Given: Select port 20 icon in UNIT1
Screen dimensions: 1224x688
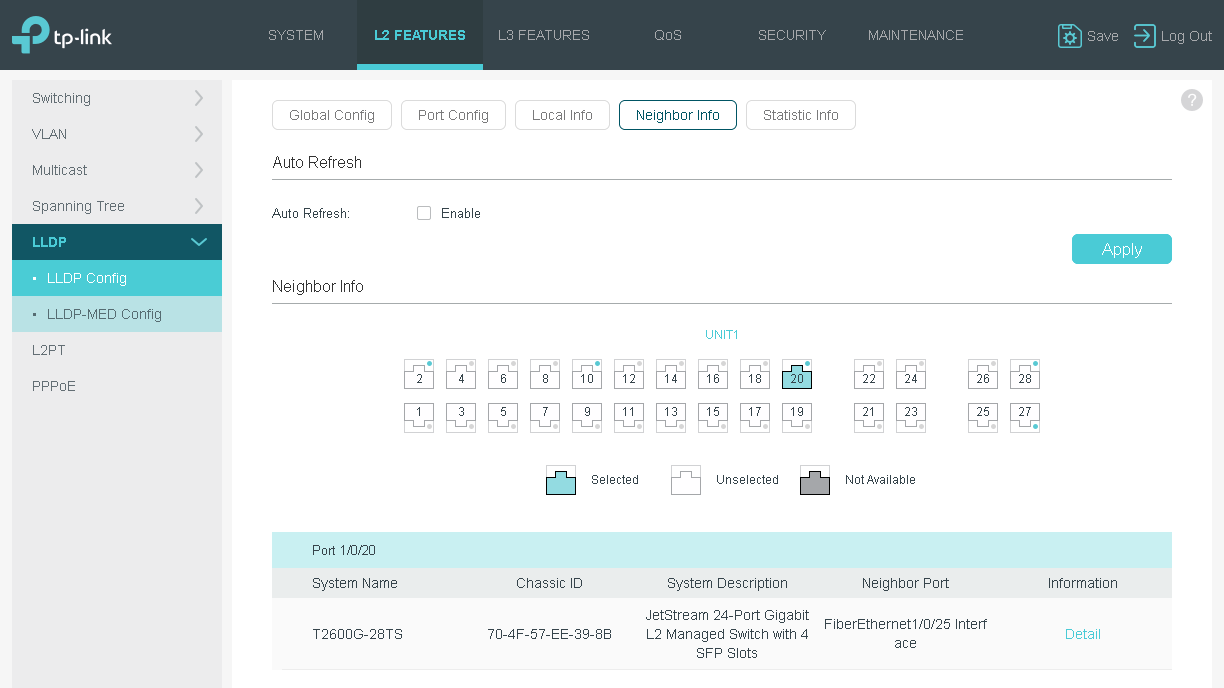Looking at the screenshot, I should pos(797,375).
